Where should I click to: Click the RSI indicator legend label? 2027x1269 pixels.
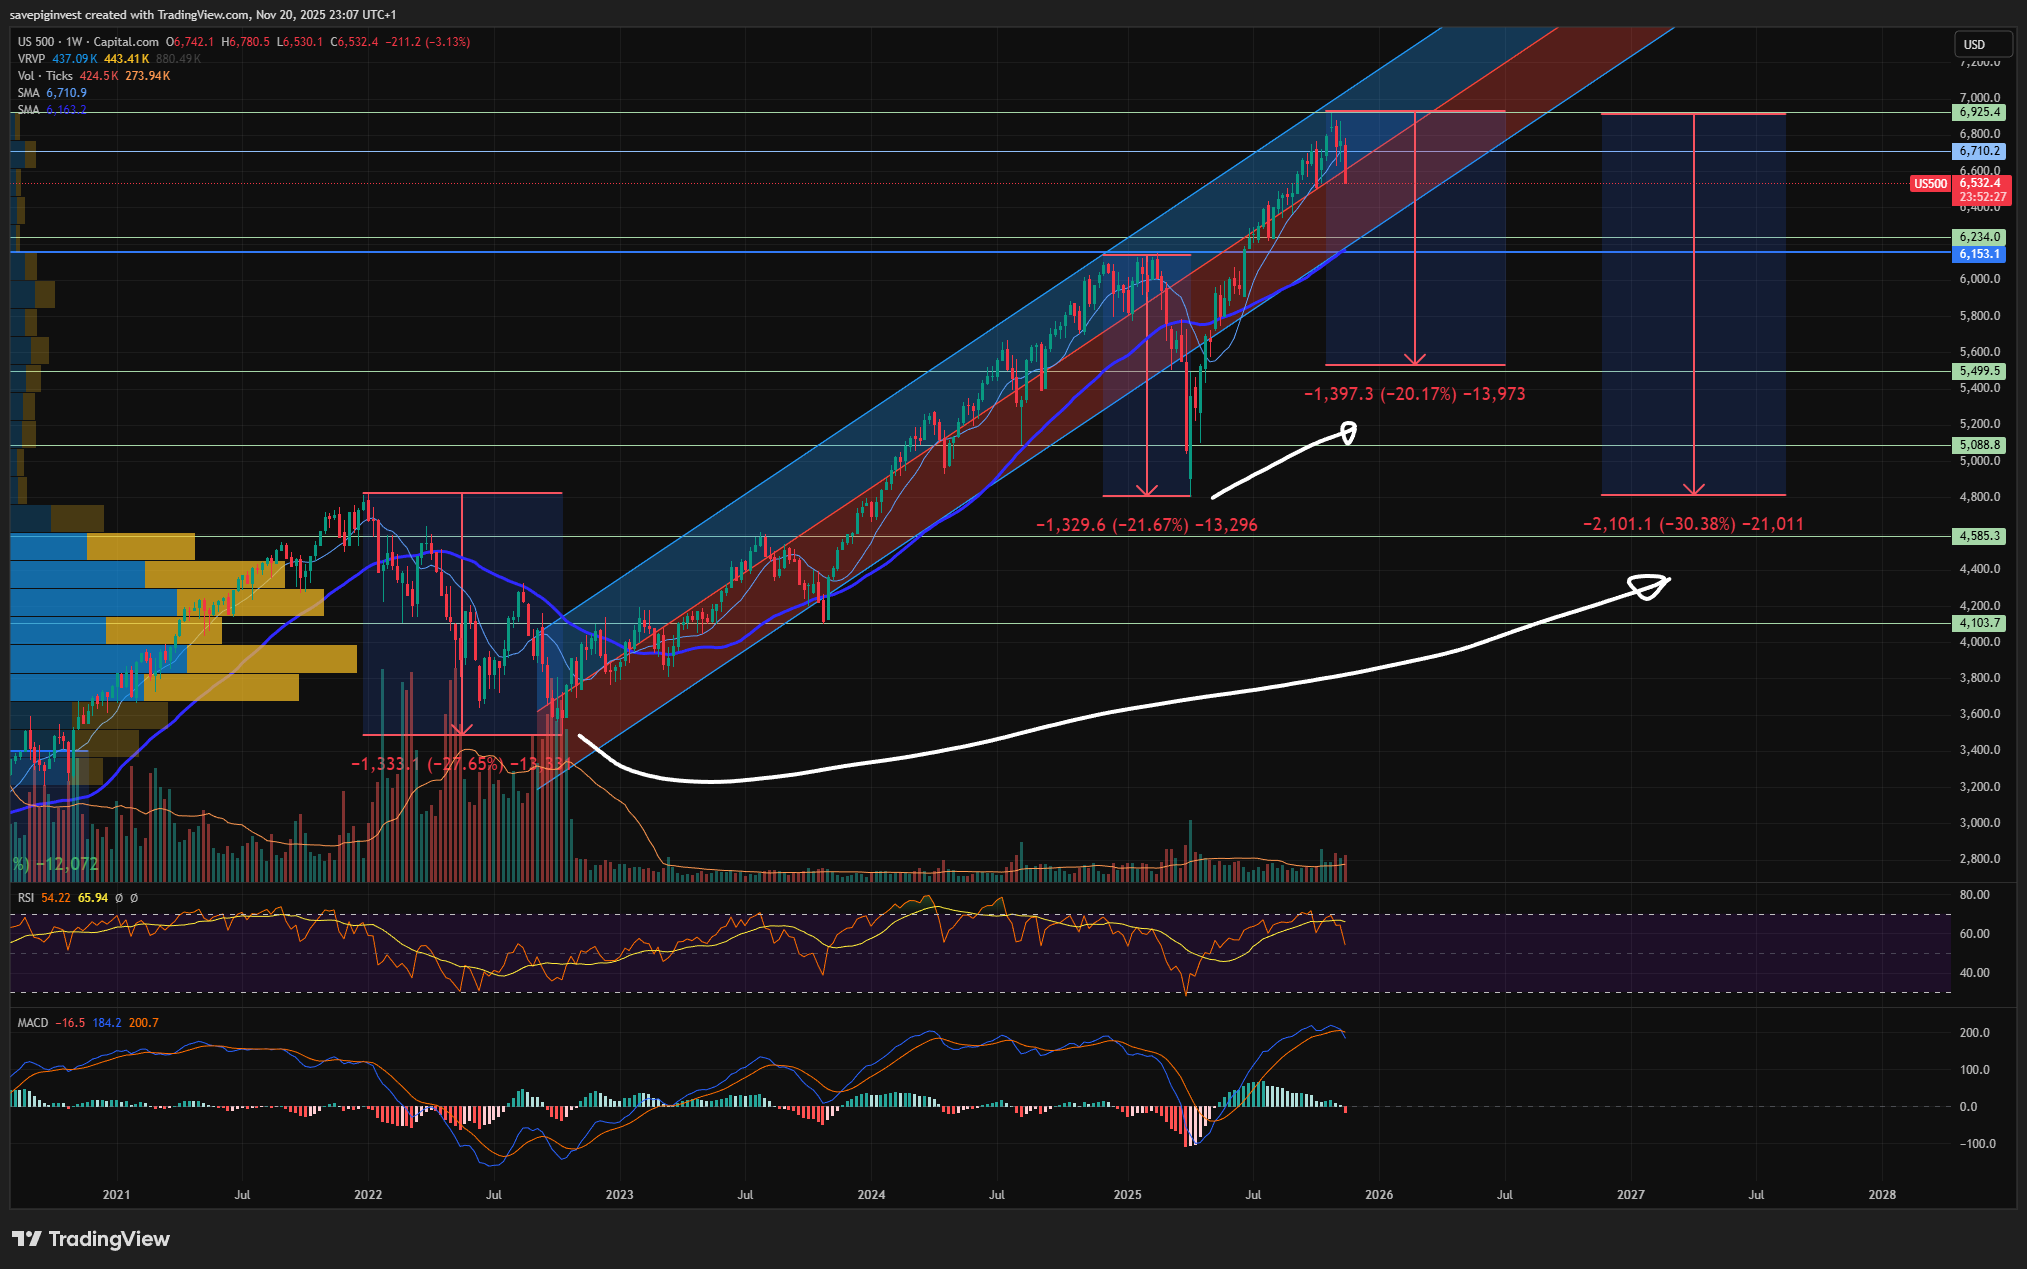coord(26,898)
